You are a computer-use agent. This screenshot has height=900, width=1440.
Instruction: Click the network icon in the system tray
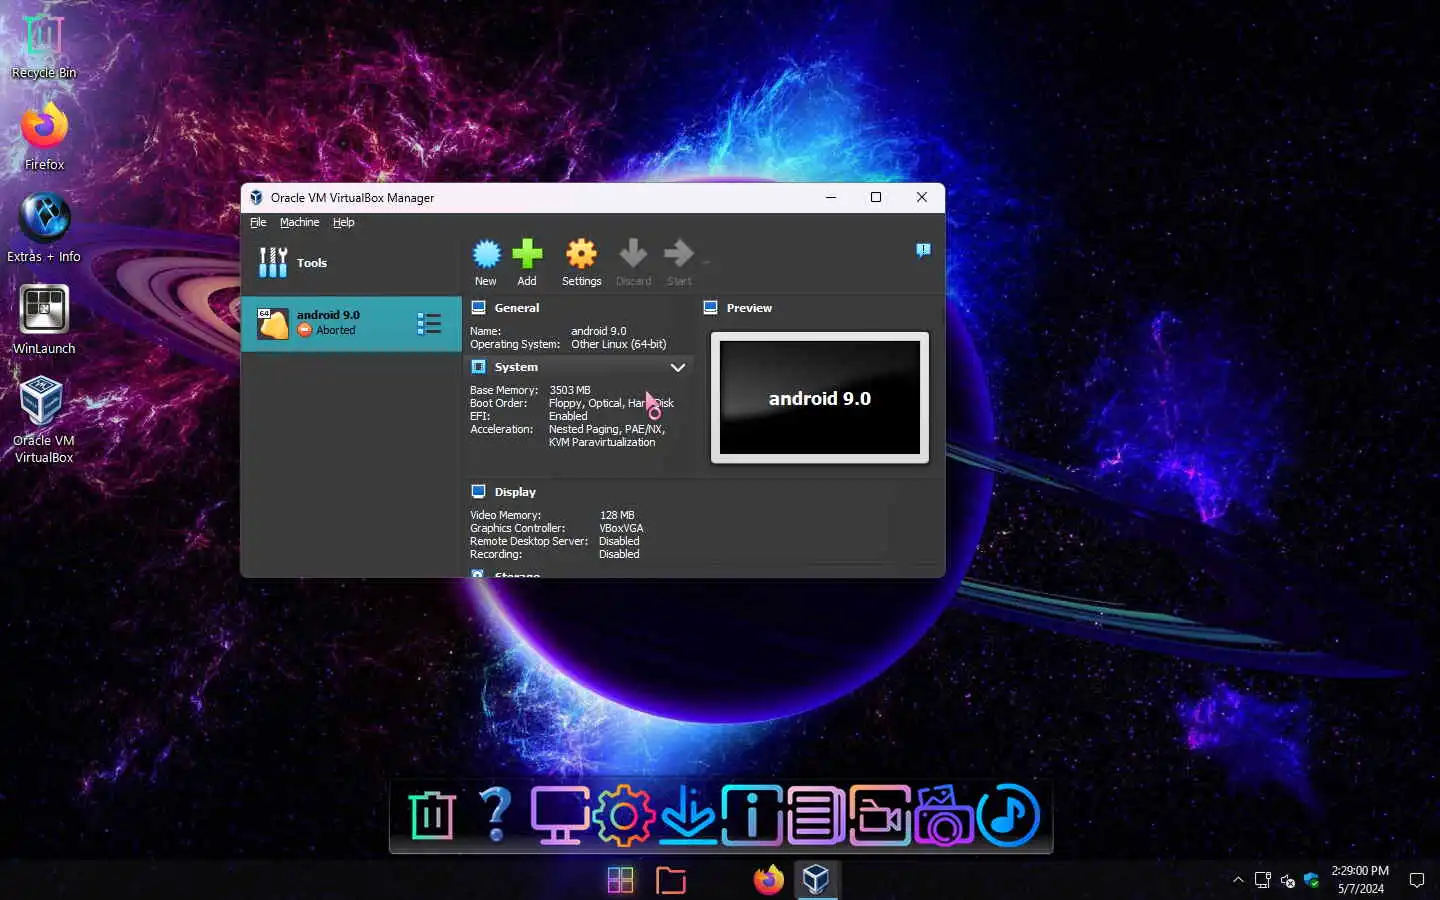coord(1263,880)
